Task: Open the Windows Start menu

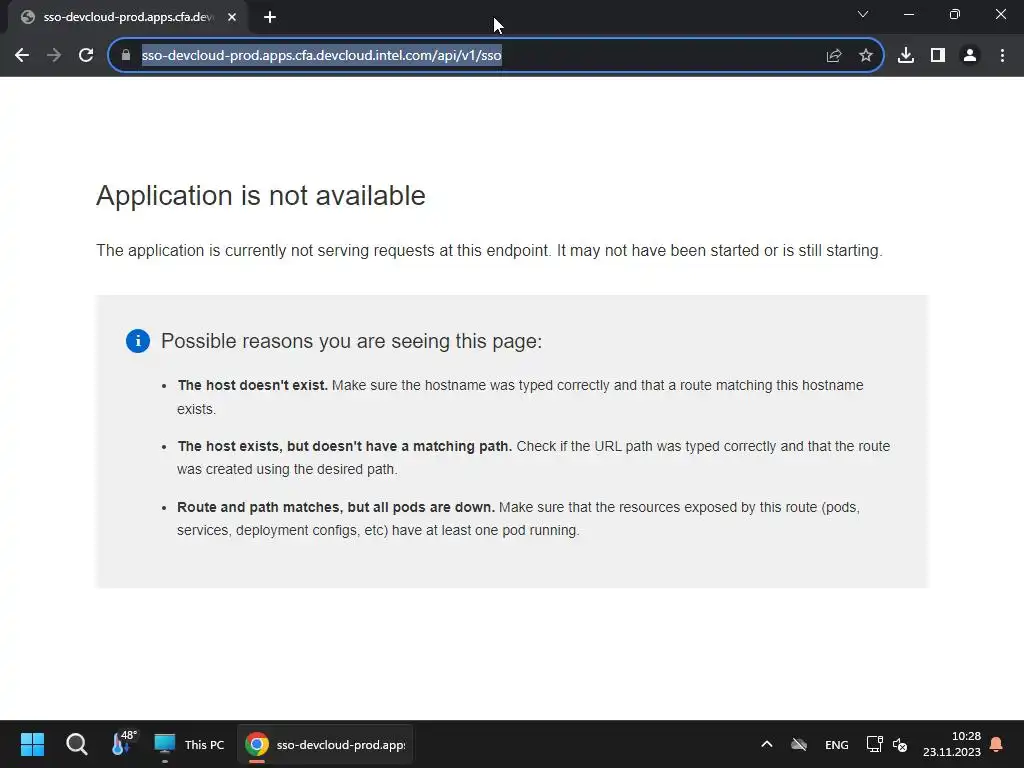Action: point(32,744)
